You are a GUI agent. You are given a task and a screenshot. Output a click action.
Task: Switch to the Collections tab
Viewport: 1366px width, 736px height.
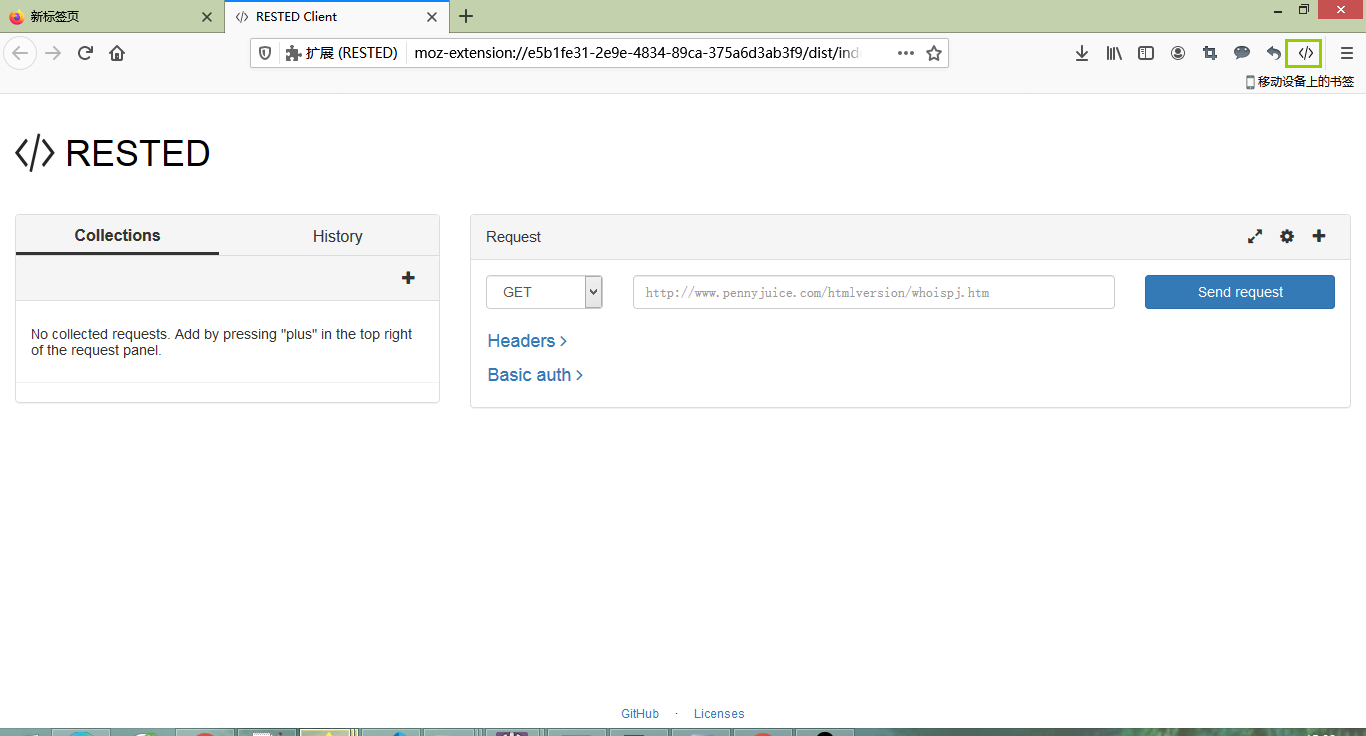[117, 235]
